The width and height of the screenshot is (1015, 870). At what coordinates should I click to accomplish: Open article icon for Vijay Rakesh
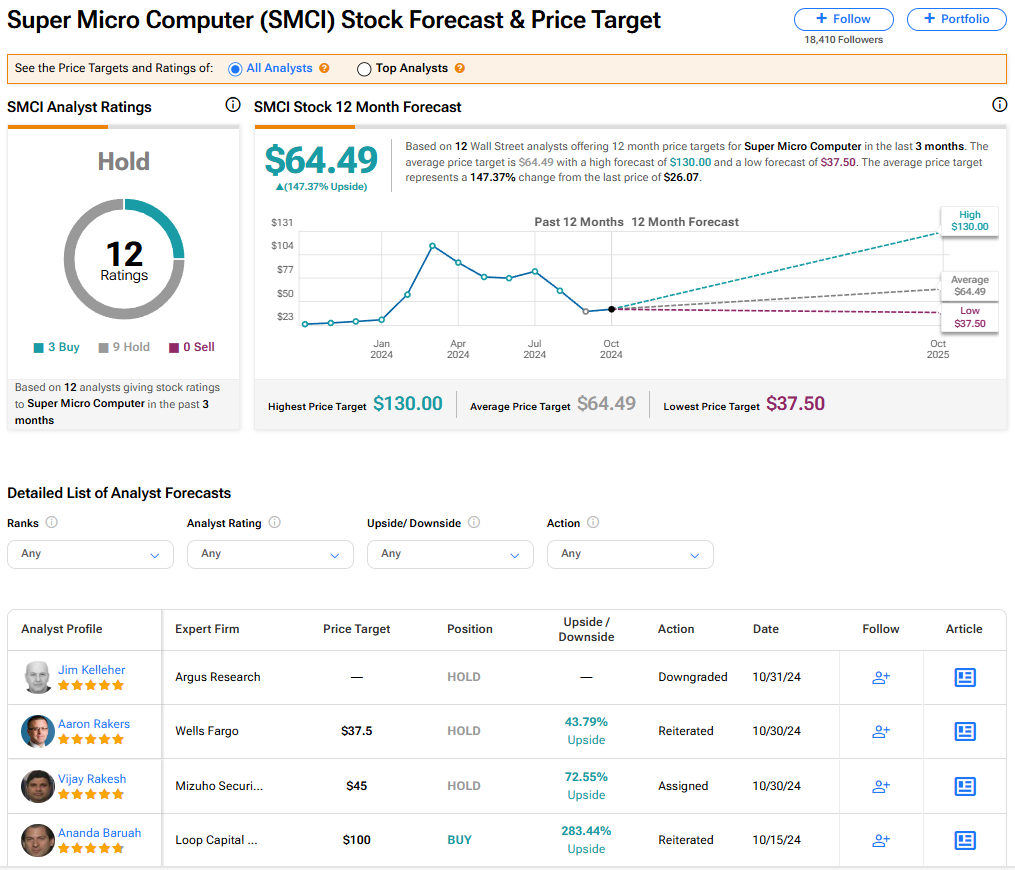(965, 786)
